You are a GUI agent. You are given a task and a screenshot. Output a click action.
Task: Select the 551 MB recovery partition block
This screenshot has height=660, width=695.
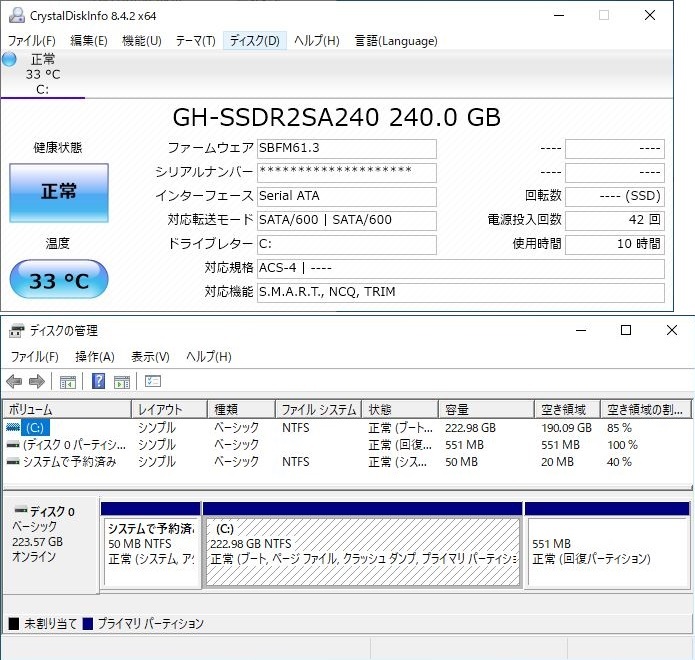607,546
